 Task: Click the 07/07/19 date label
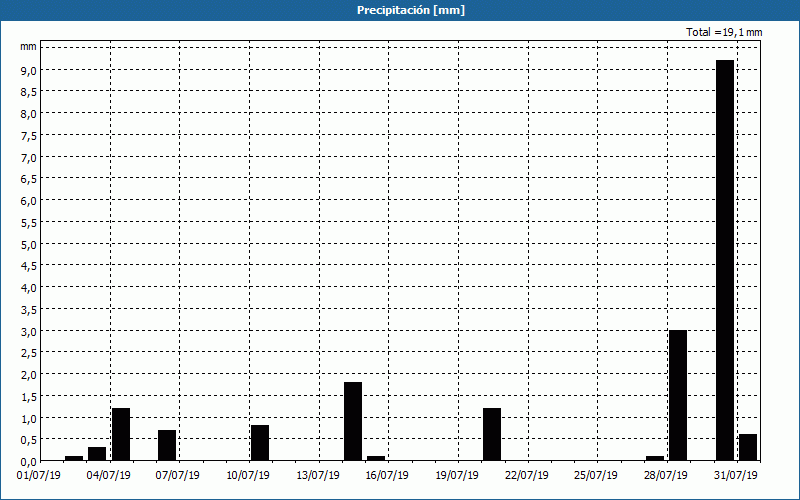click(x=178, y=476)
